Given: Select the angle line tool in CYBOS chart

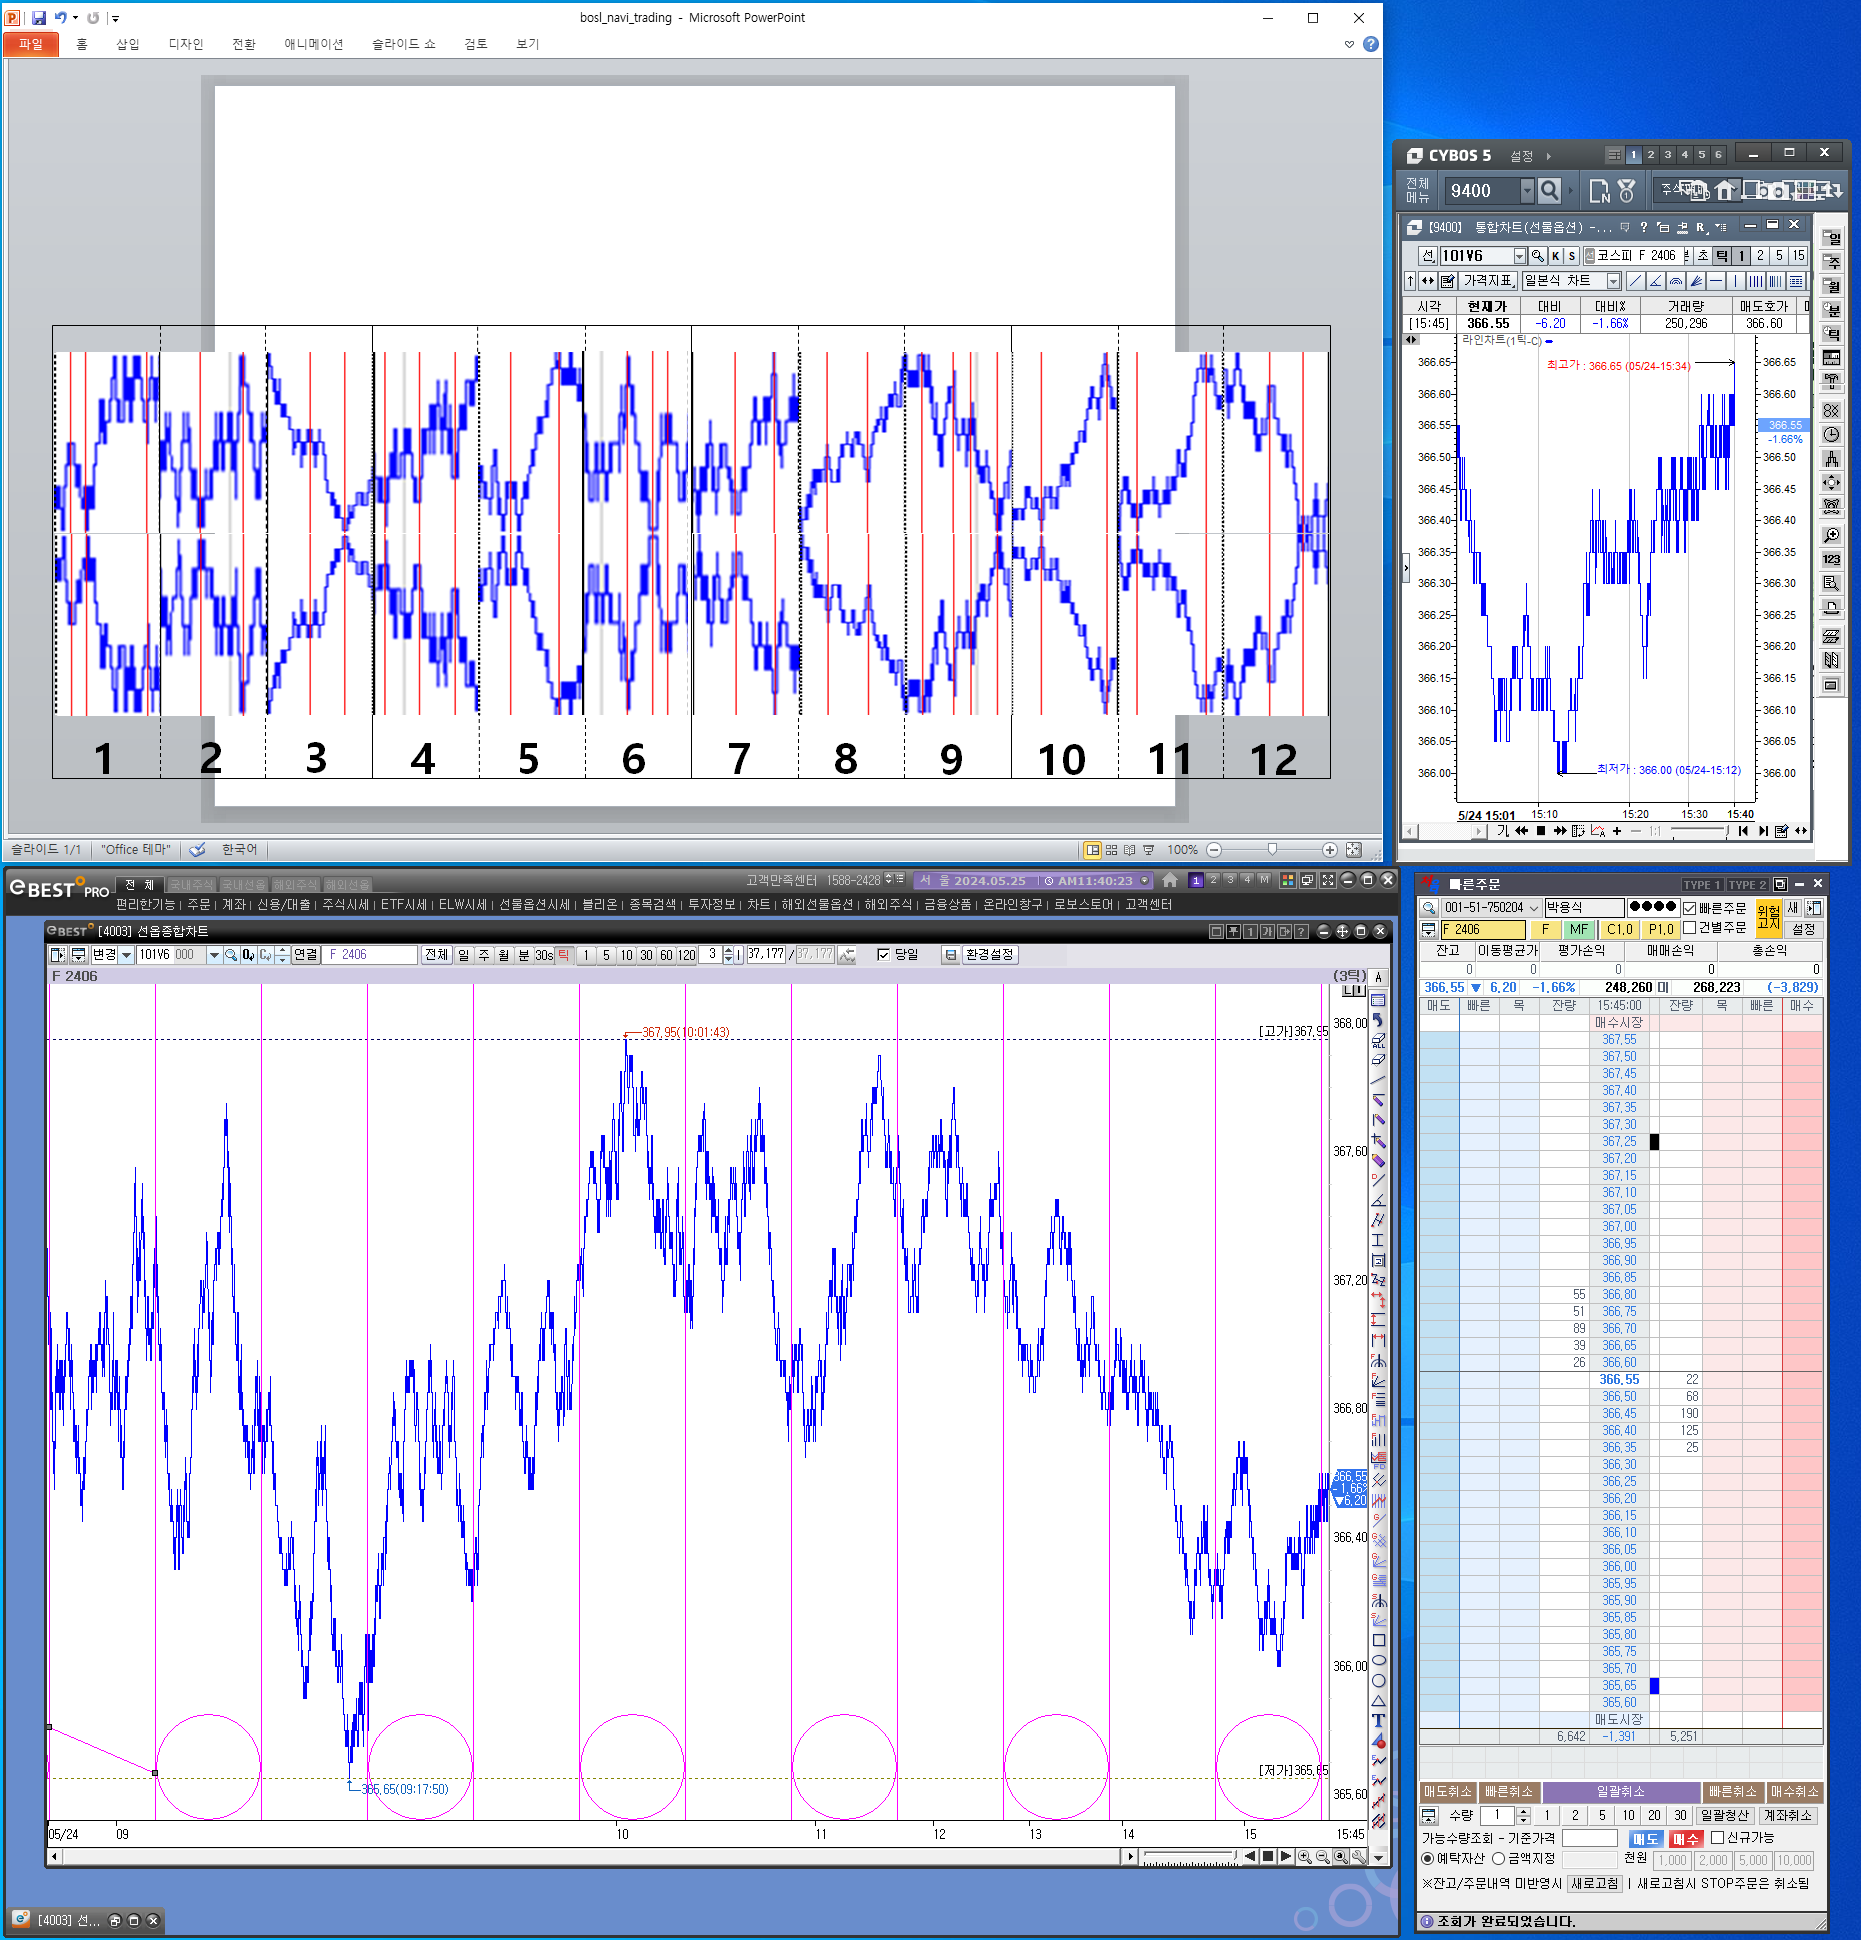Looking at the screenshot, I should coord(1655,281).
